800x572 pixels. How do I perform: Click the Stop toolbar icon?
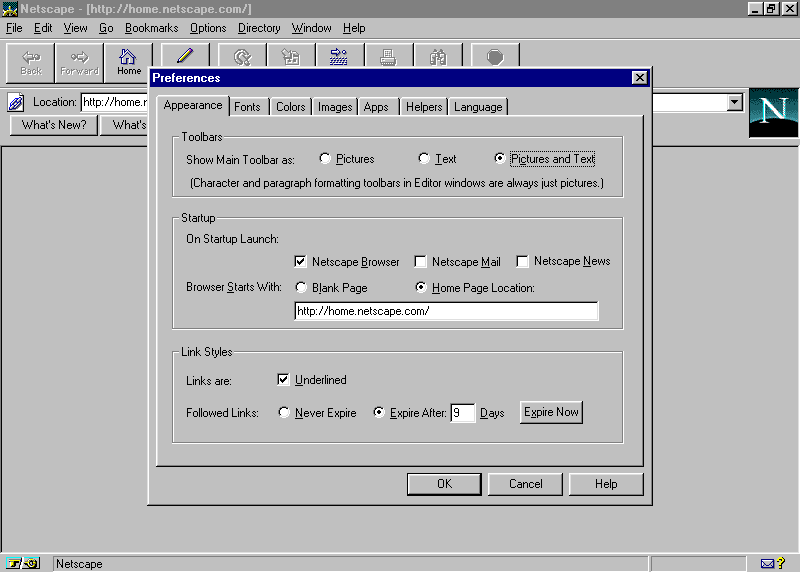point(495,56)
